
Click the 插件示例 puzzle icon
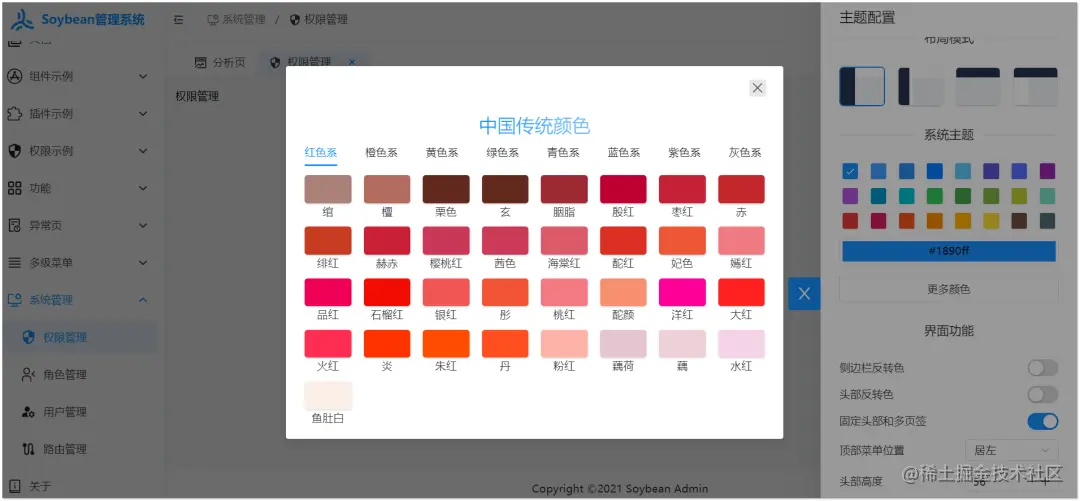pyautogui.click(x=14, y=114)
